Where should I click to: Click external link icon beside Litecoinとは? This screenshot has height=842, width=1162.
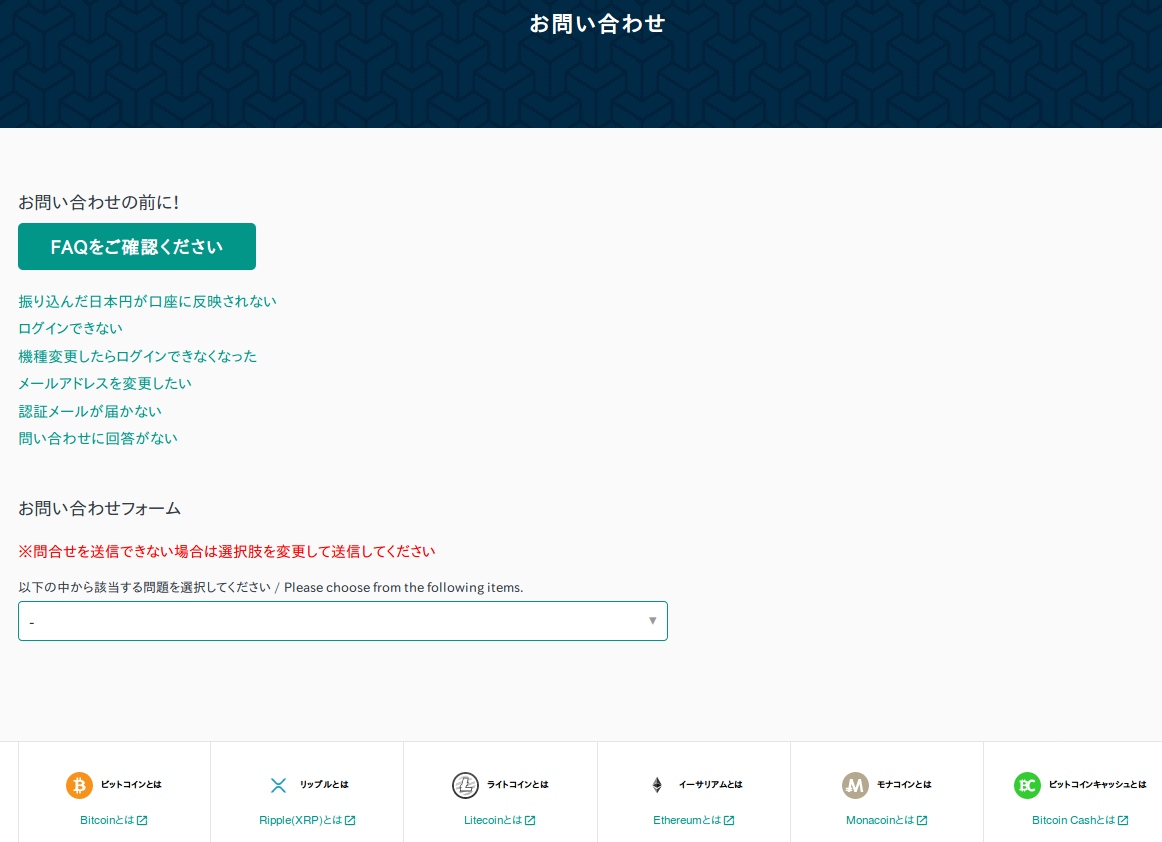[530, 821]
